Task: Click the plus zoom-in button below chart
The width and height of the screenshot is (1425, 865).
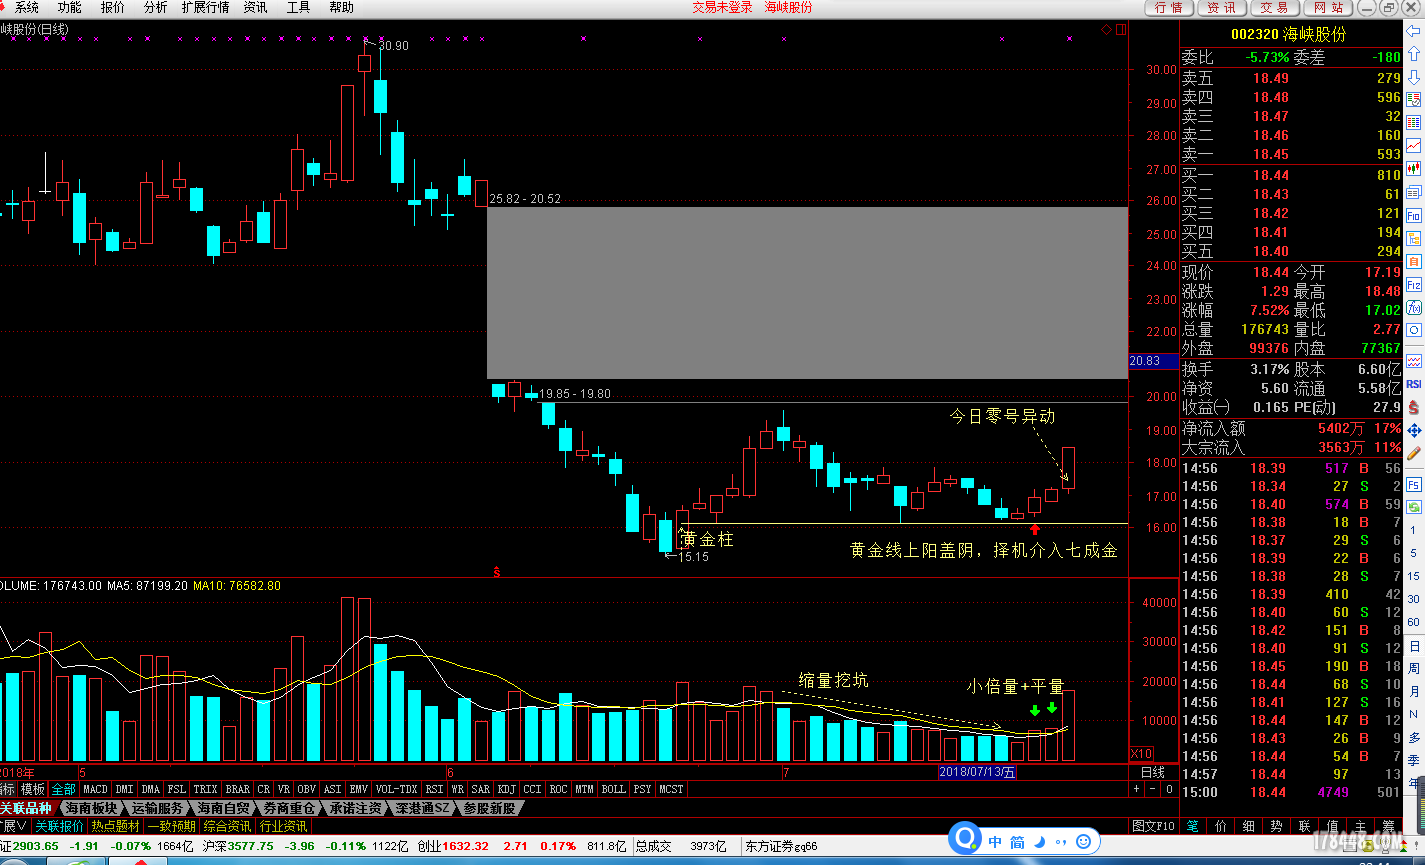Action: click(x=1136, y=789)
